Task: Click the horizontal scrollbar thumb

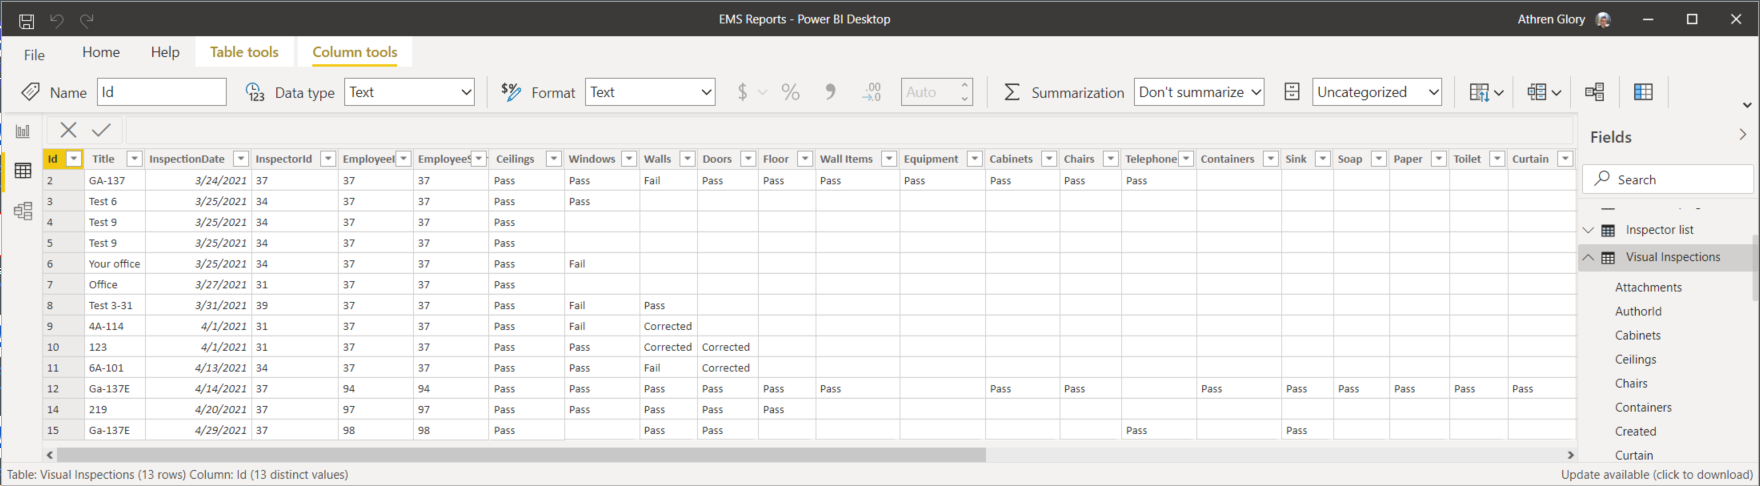Action: [x=522, y=454]
